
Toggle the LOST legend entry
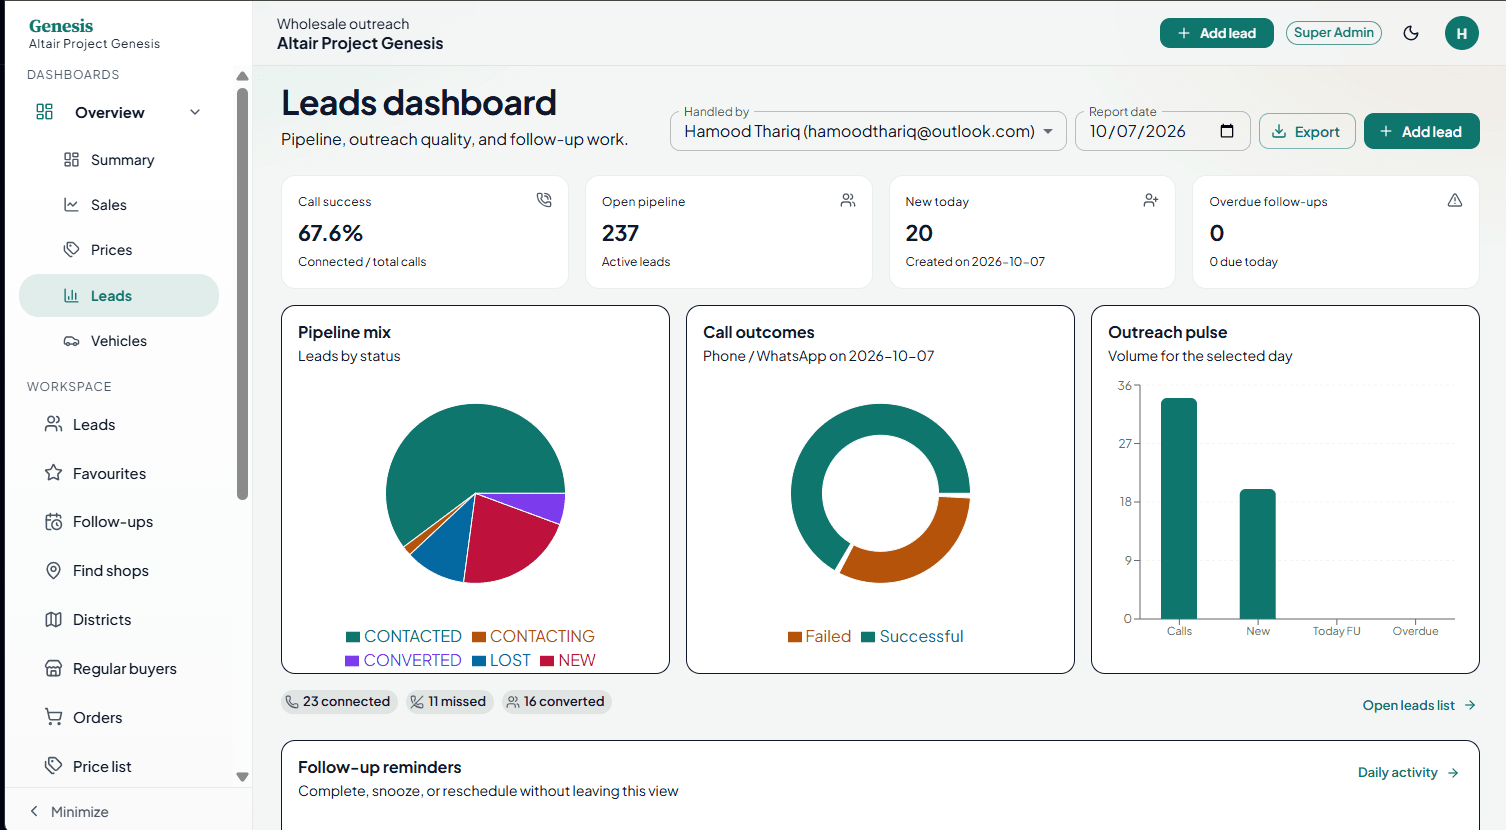click(x=501, y=660)
